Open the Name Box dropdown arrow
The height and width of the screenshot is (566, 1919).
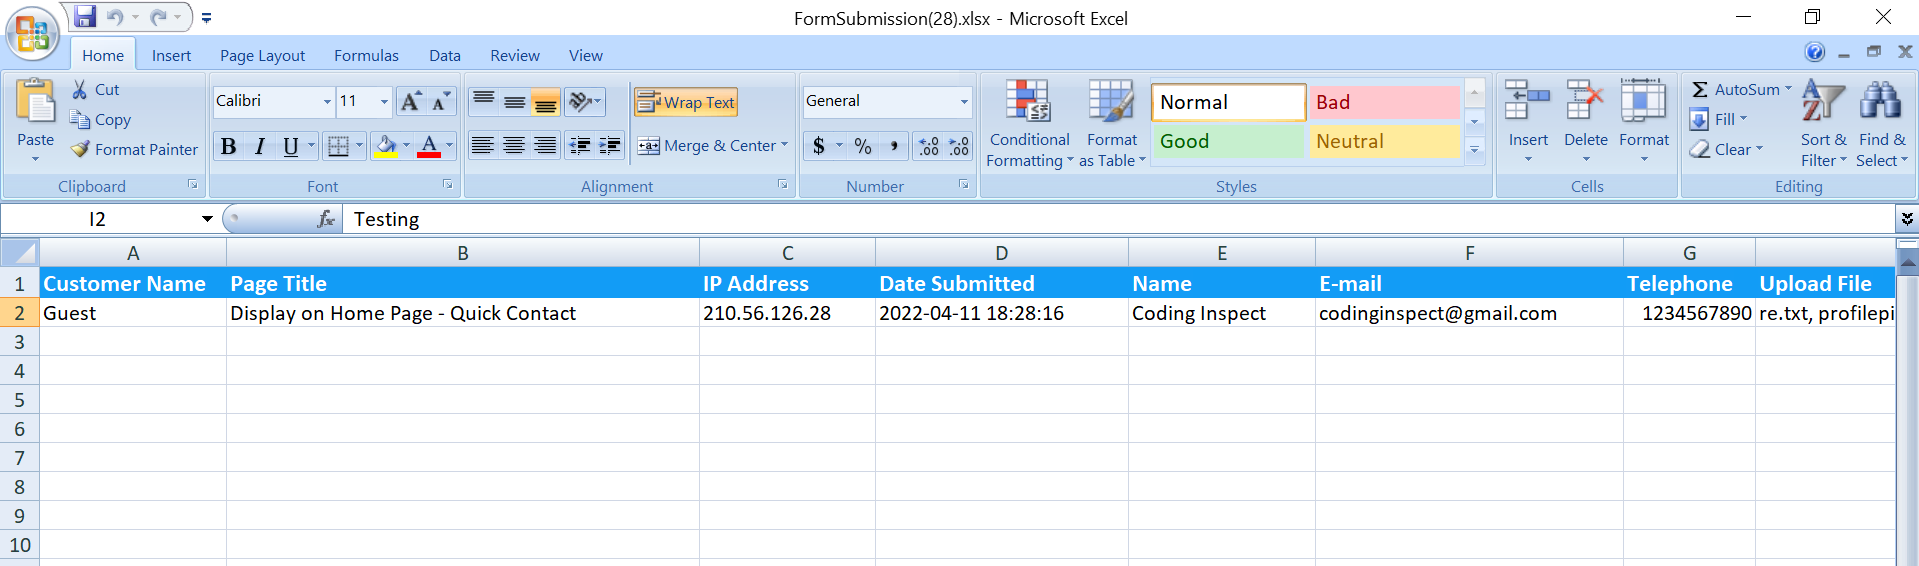click(x=207, y=219)
